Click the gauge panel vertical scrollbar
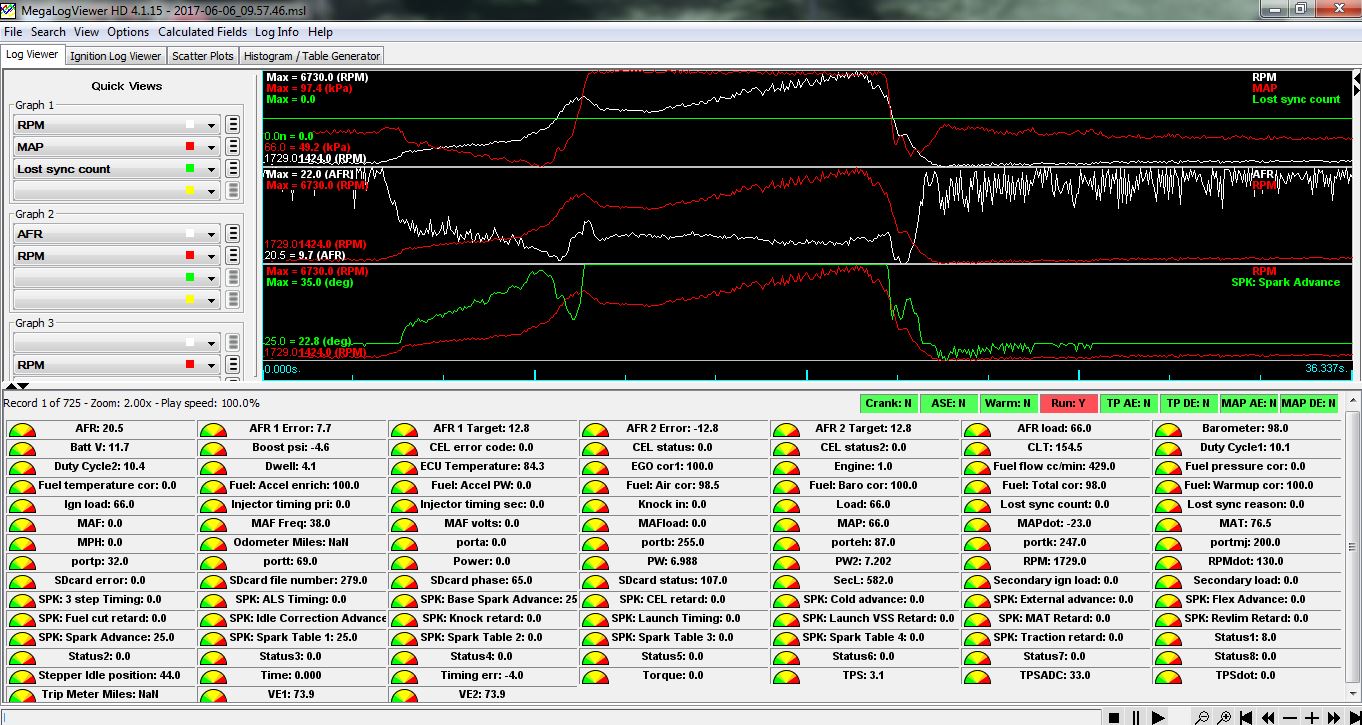The image size is (1362, 725). [1353, 549]
